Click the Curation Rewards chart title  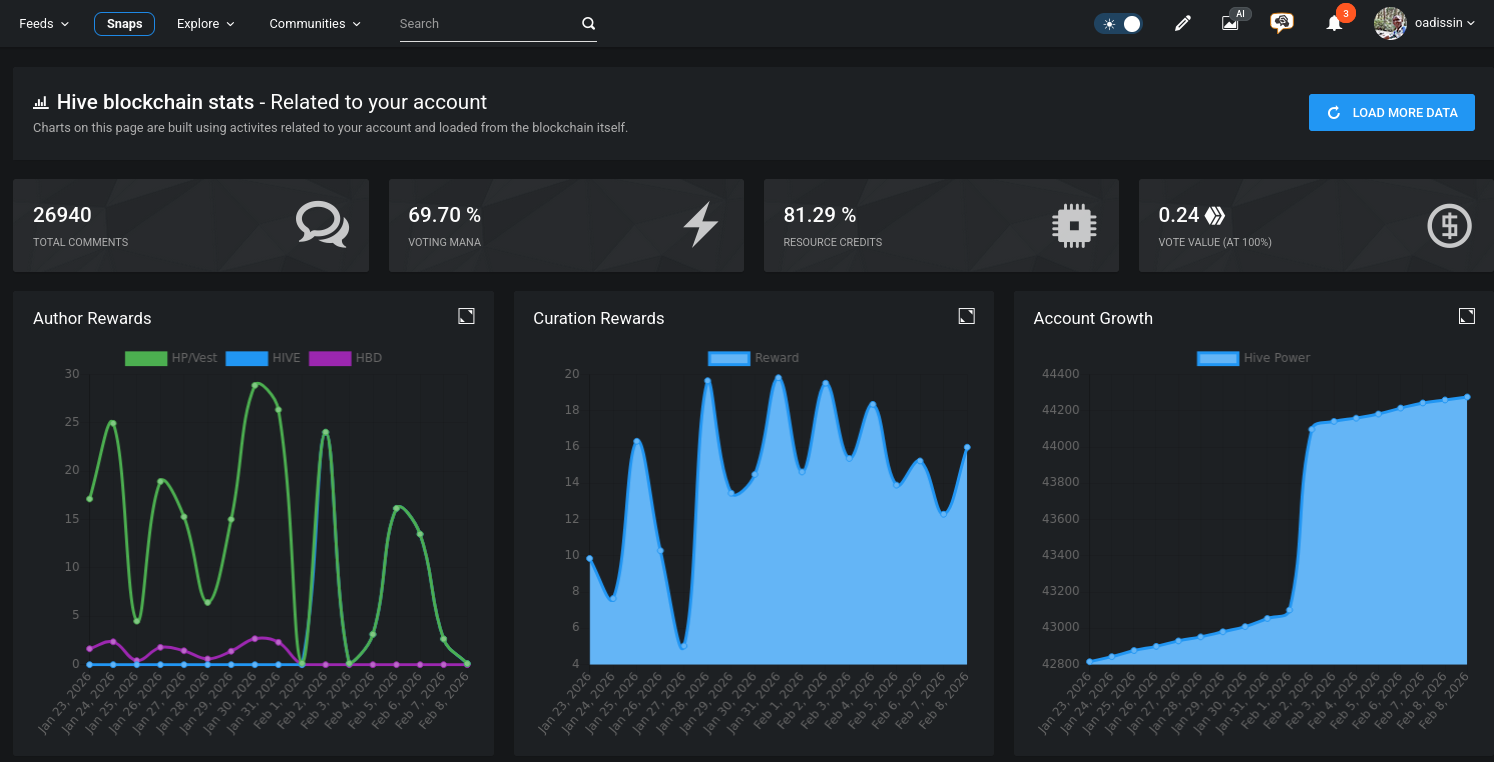tap(599, 318)
